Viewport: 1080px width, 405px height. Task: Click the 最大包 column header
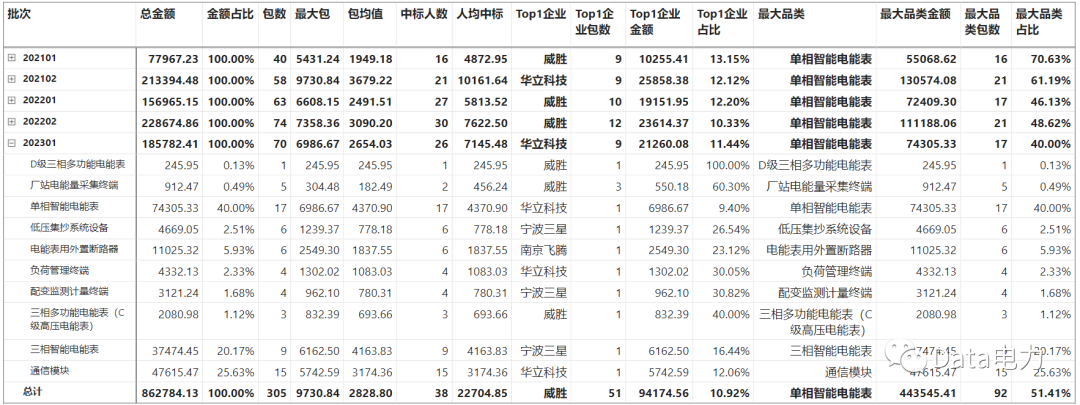click(311, 14)
